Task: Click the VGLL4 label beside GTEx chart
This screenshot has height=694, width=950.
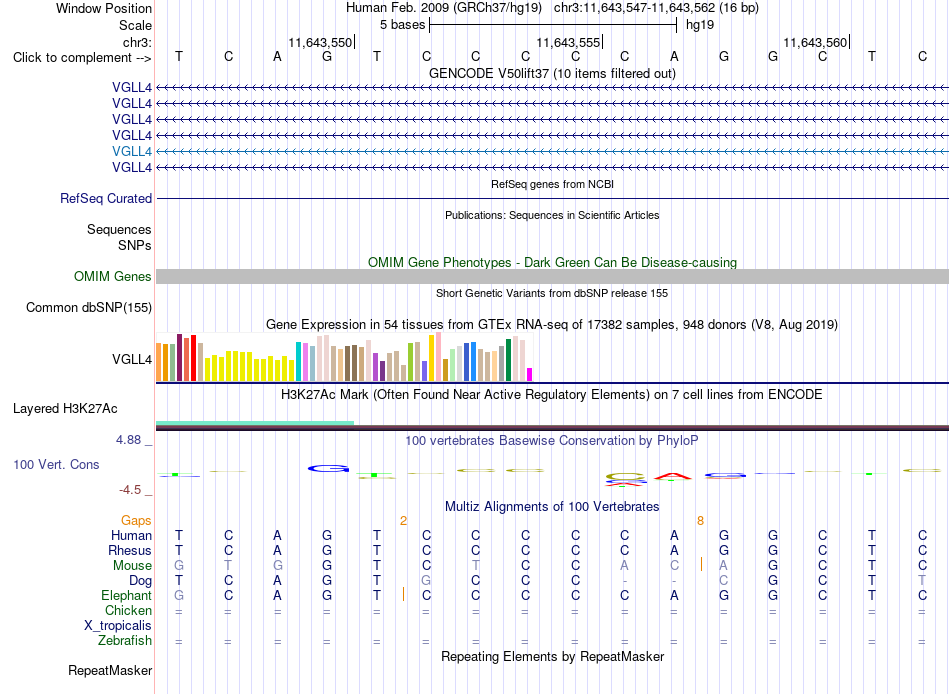Action: pyautogui.click(x=131, y=359)
